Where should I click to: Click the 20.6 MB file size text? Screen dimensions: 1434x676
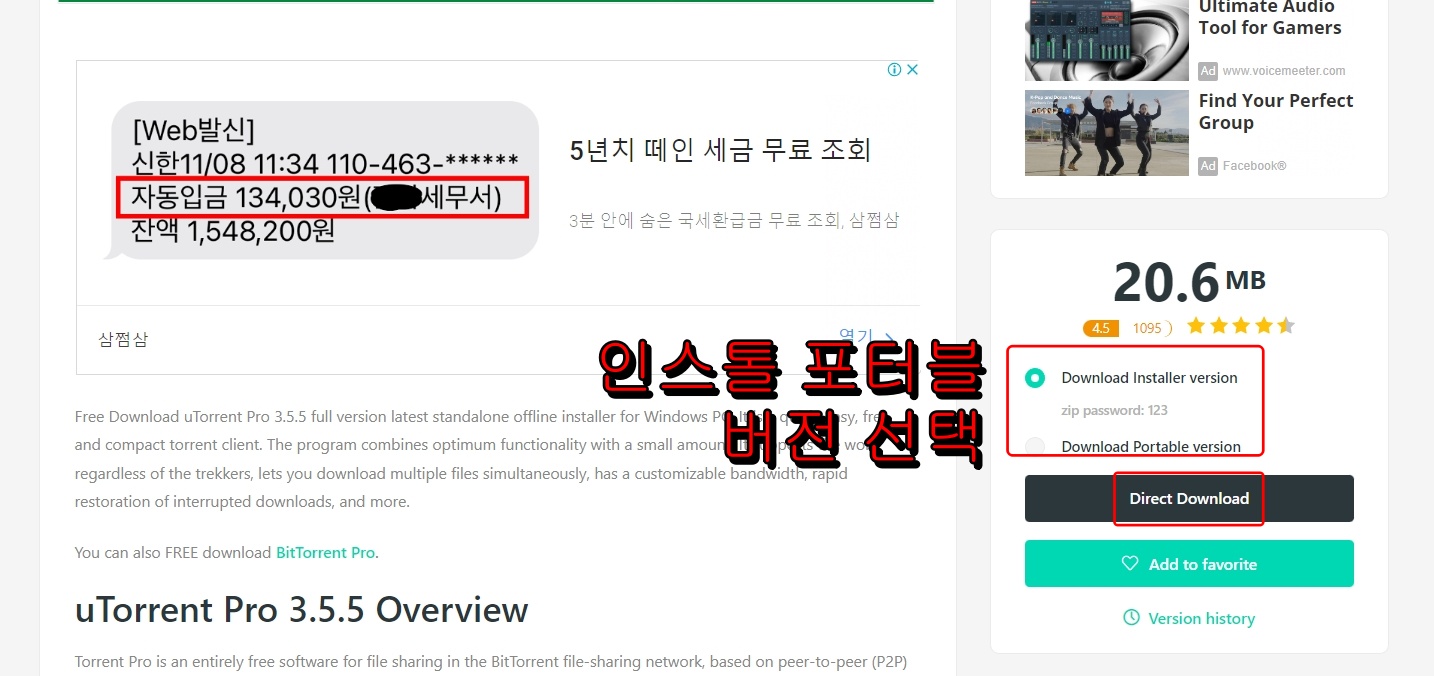(1189, 282)
